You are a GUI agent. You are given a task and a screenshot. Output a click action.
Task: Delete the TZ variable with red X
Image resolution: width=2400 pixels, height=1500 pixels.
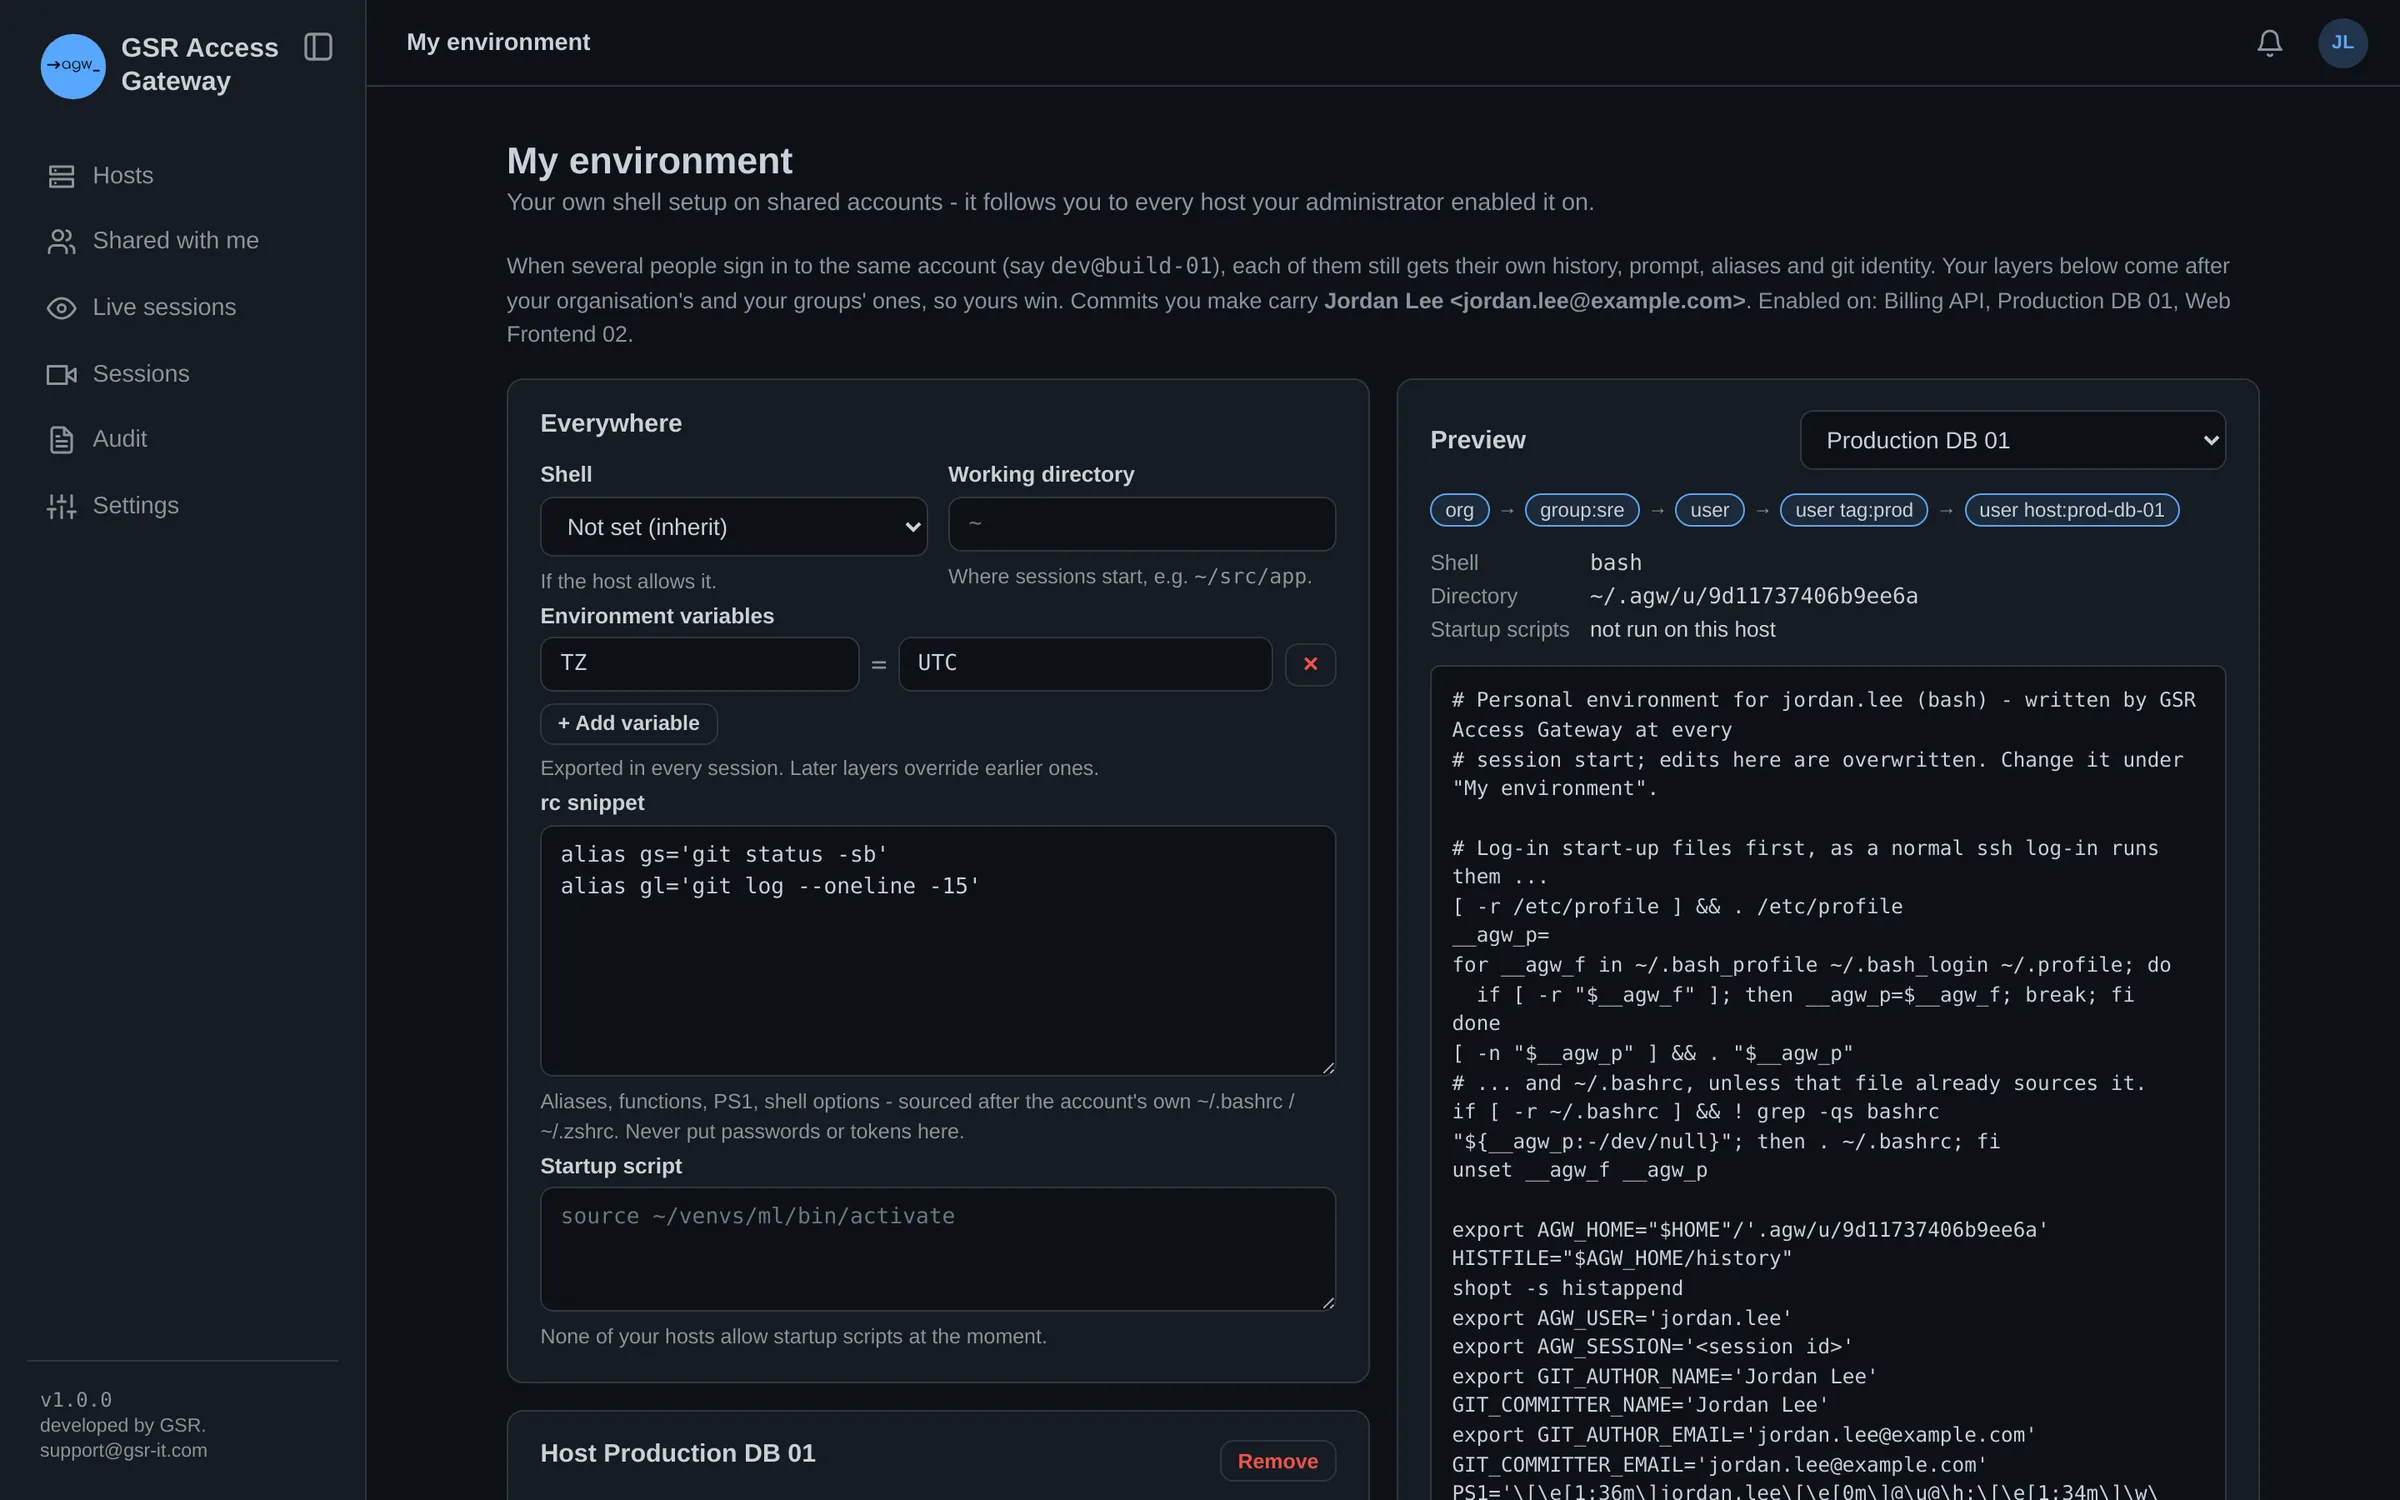(1310, 664)
